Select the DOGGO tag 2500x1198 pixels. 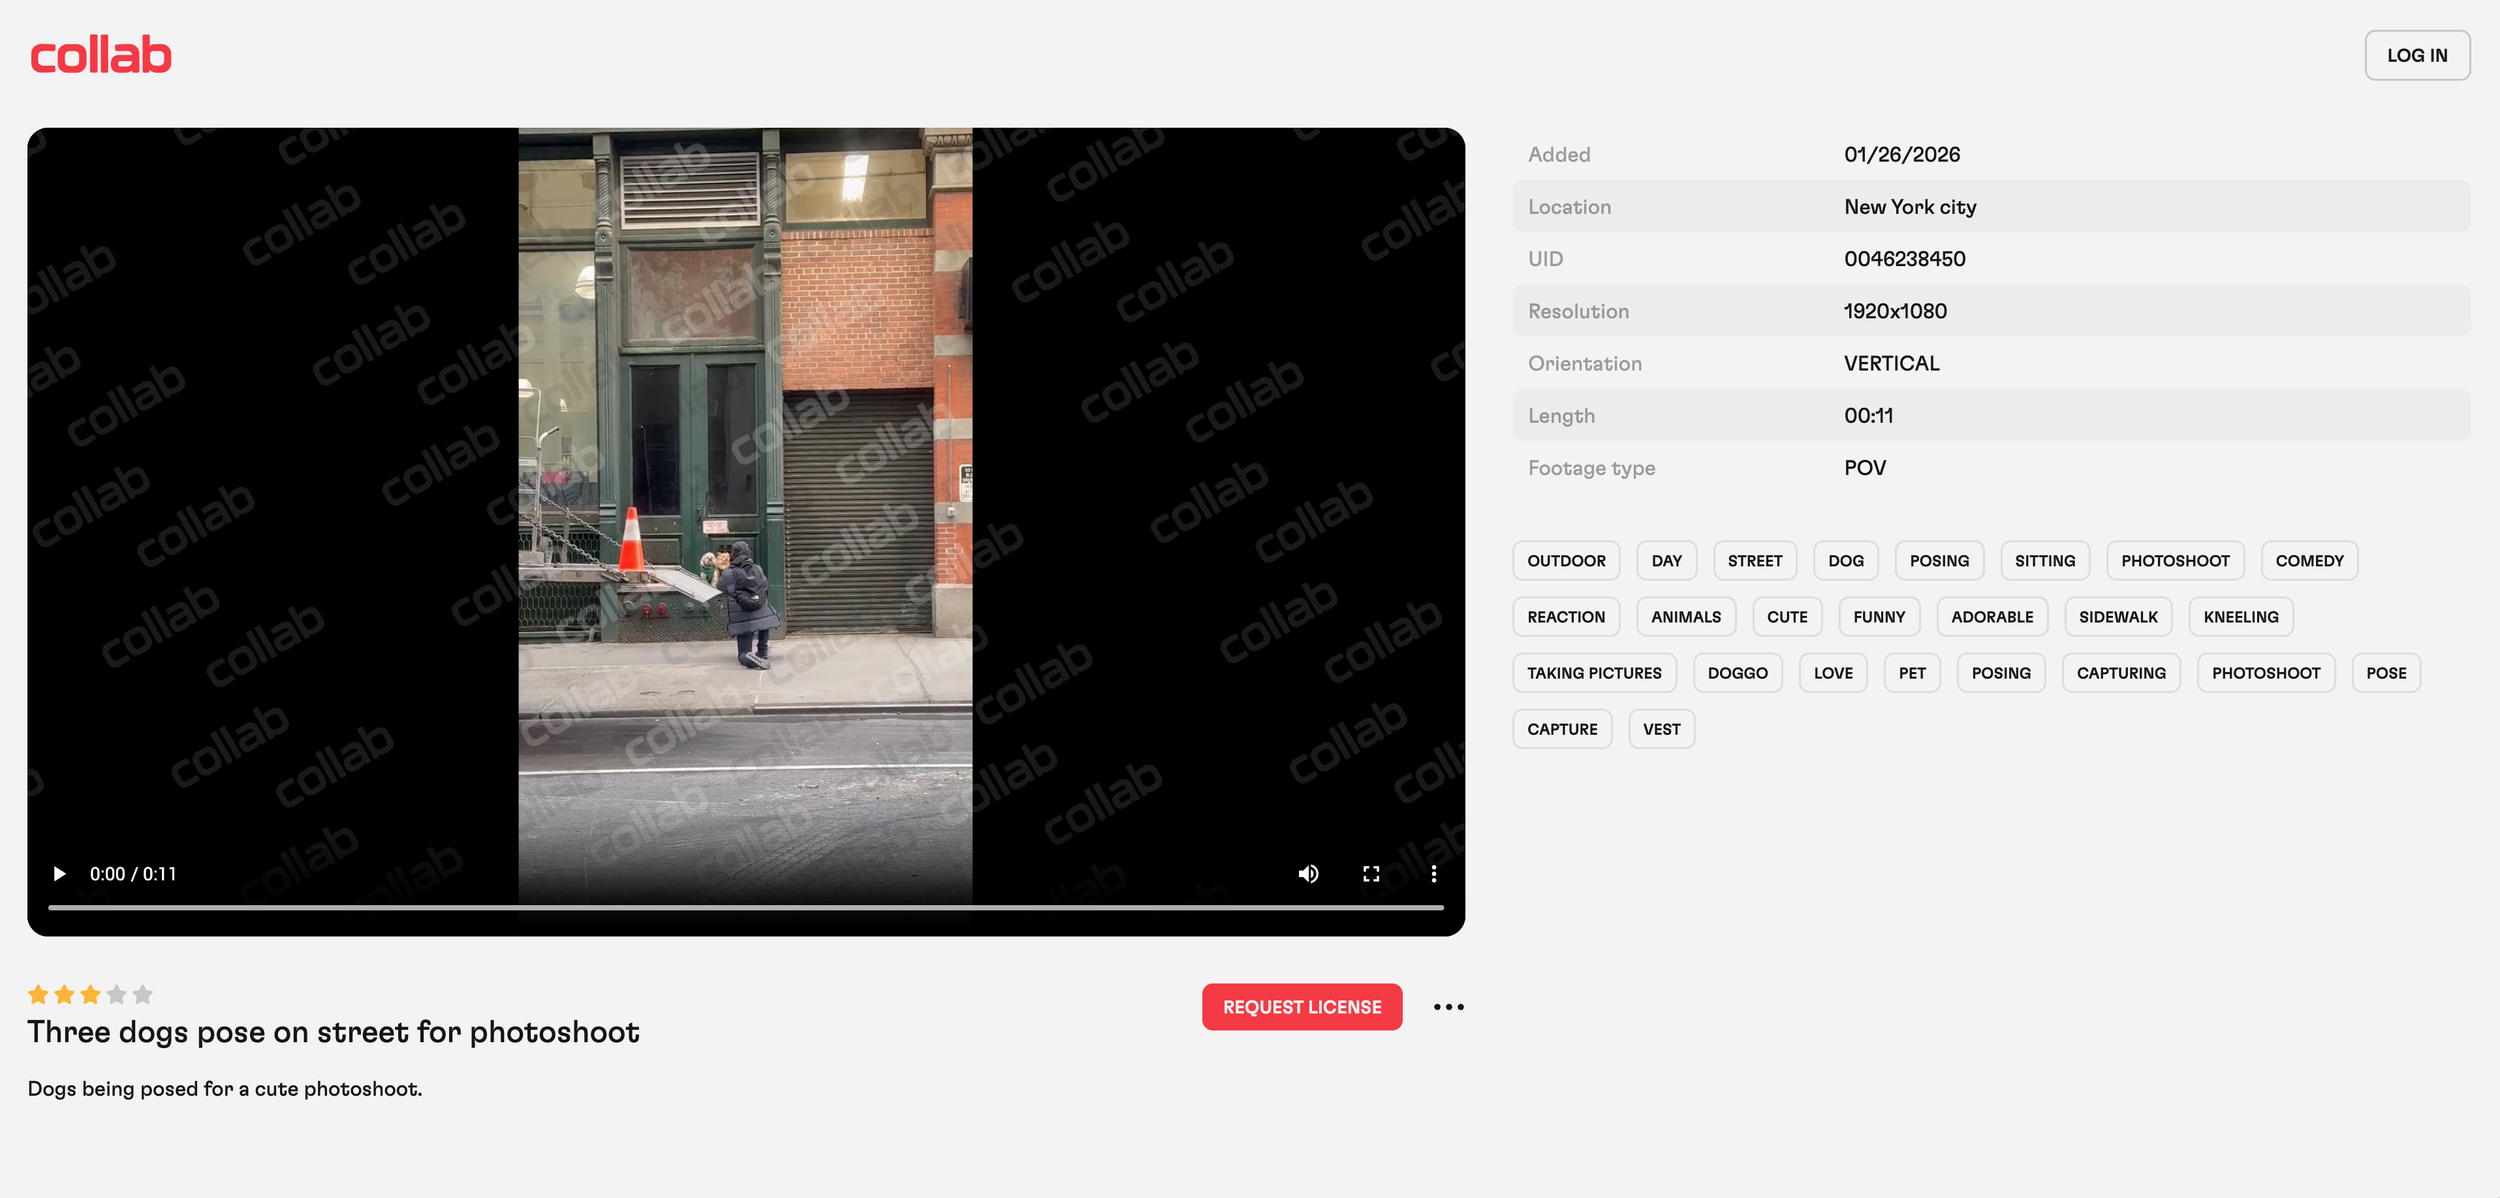tap(1737, 673)
